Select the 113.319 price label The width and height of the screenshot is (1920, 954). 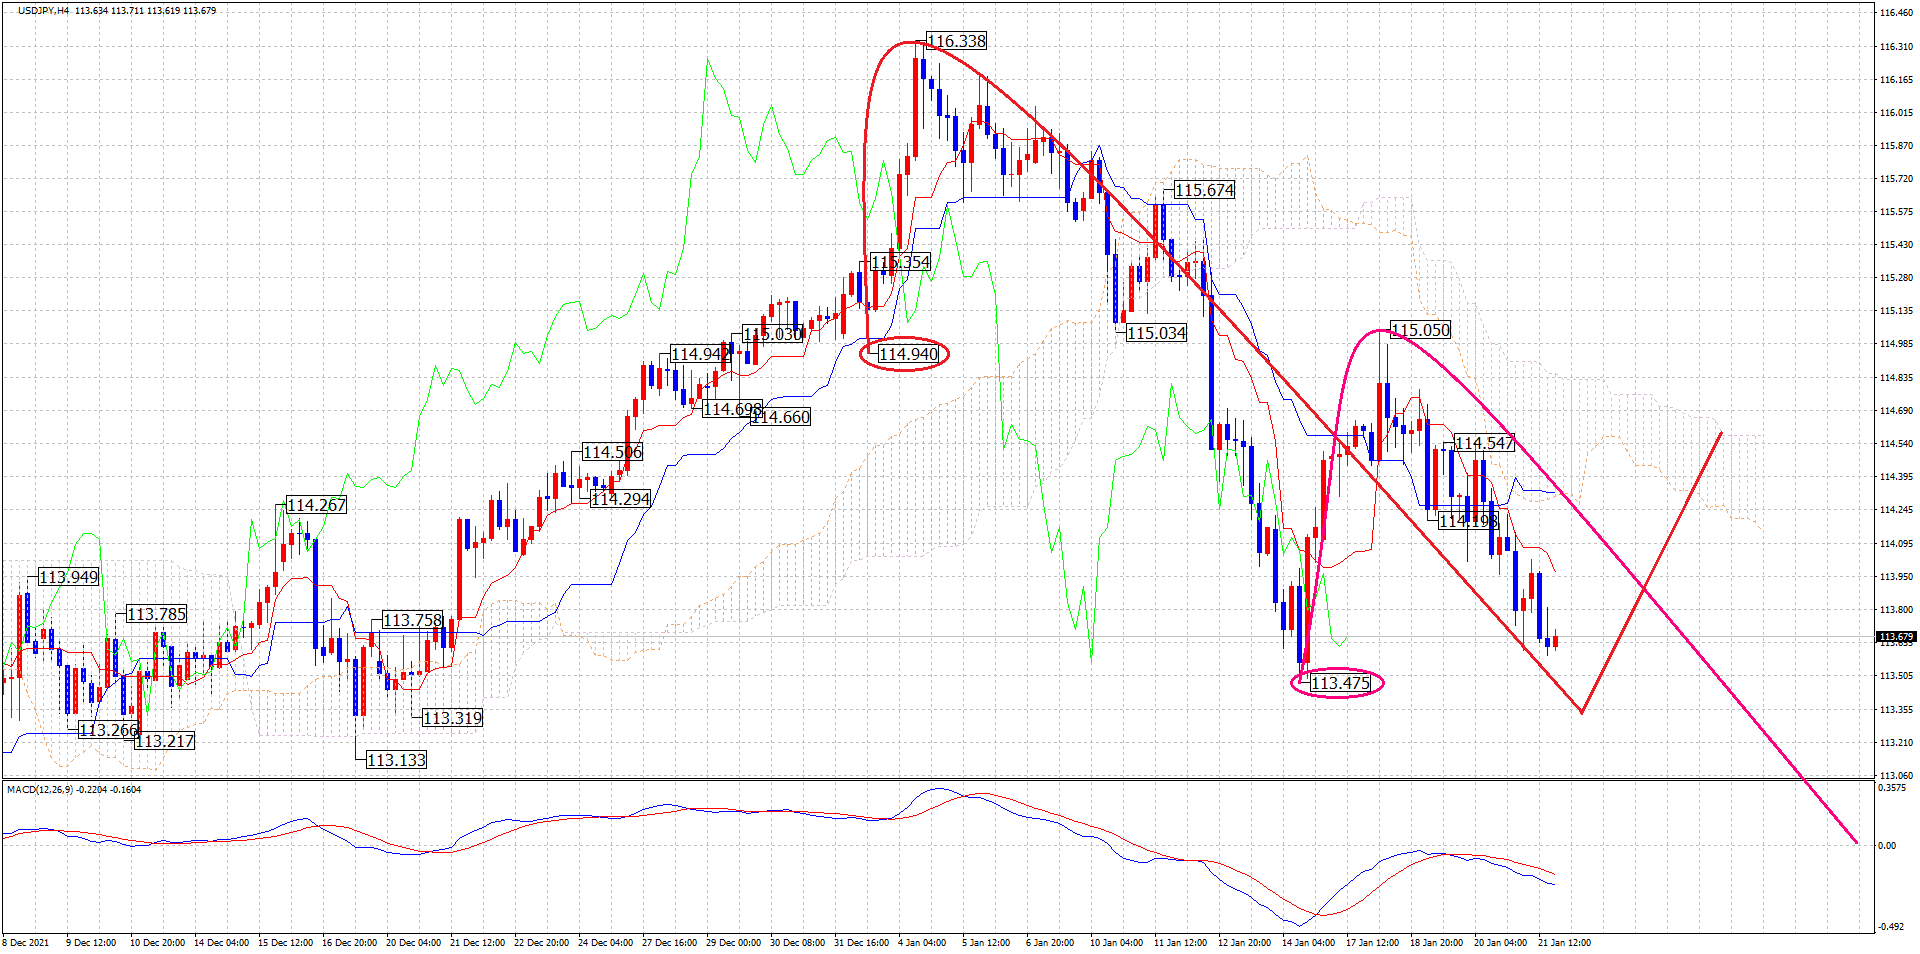[452, 718]
